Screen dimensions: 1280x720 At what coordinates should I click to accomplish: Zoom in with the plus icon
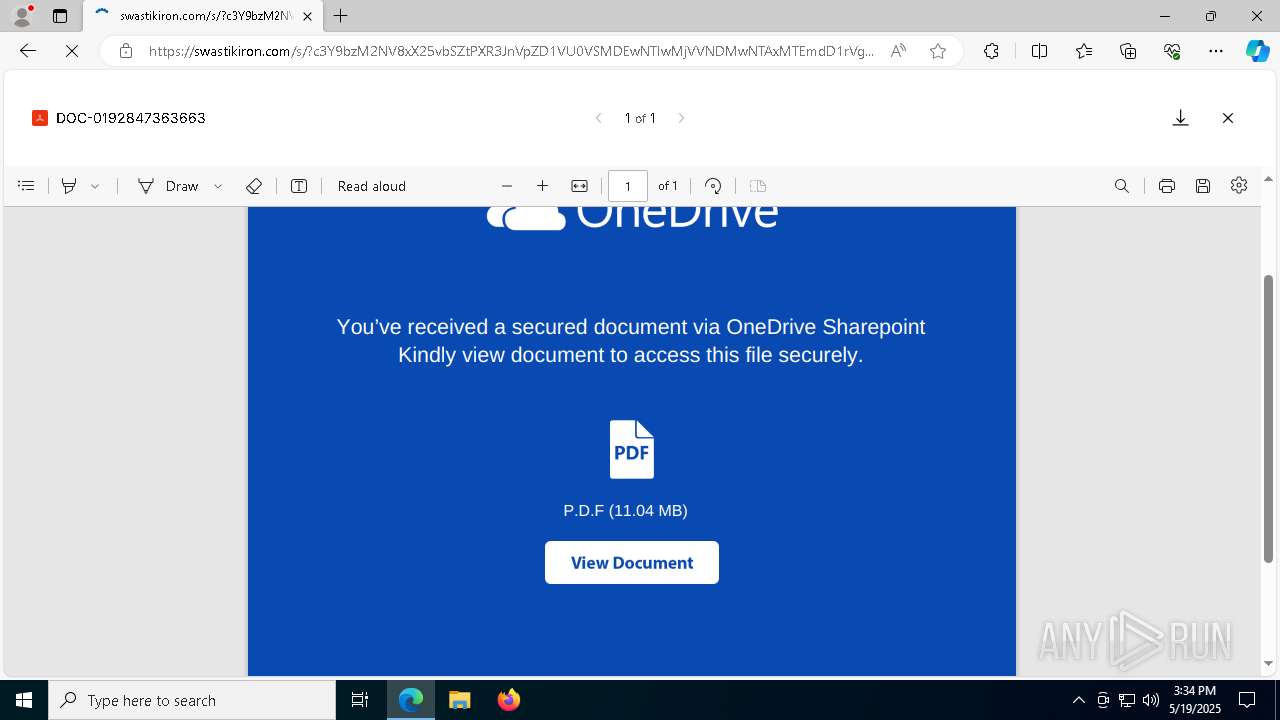pyautogui.click(x=542, y=186)
